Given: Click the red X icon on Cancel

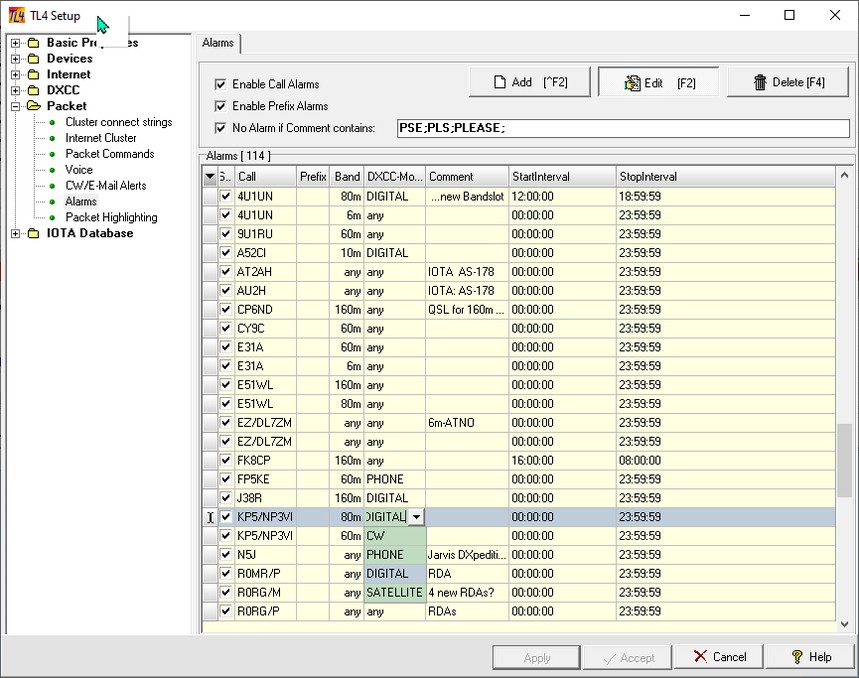Looking at the screenshot, I should (x=700, y=656).
